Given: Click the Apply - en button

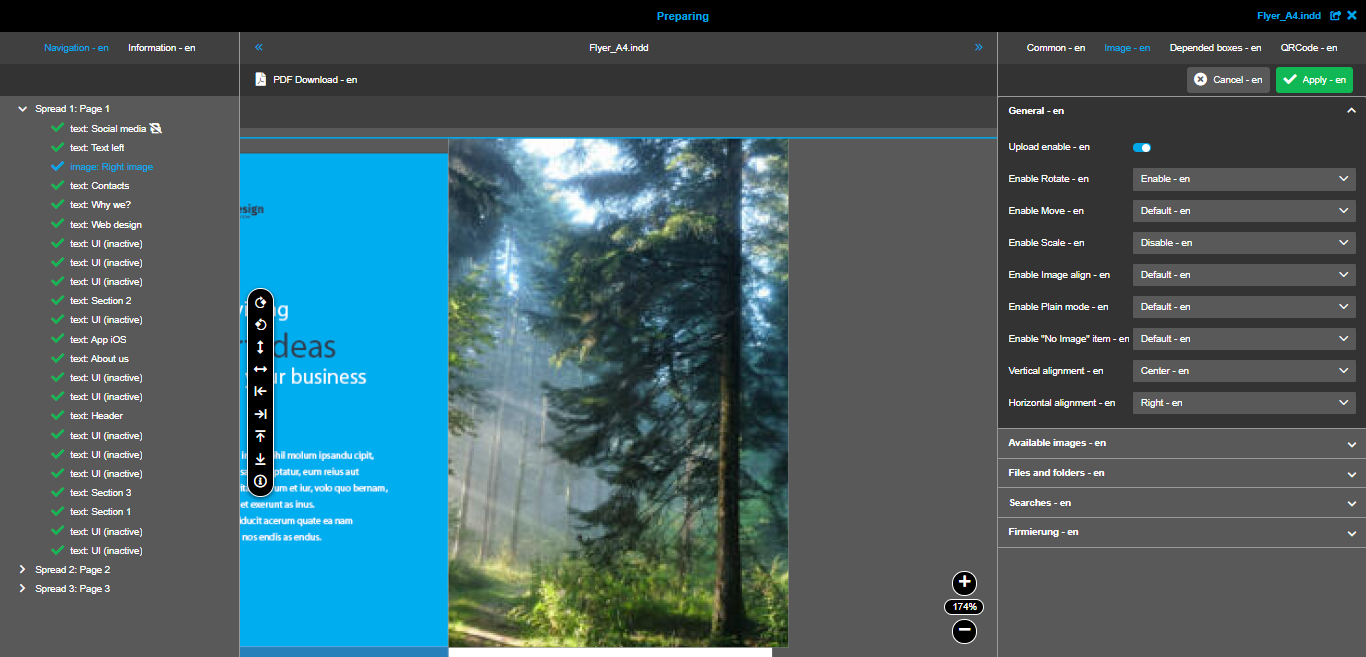Looking at the screenshot, I should (x=1314, y=80).
